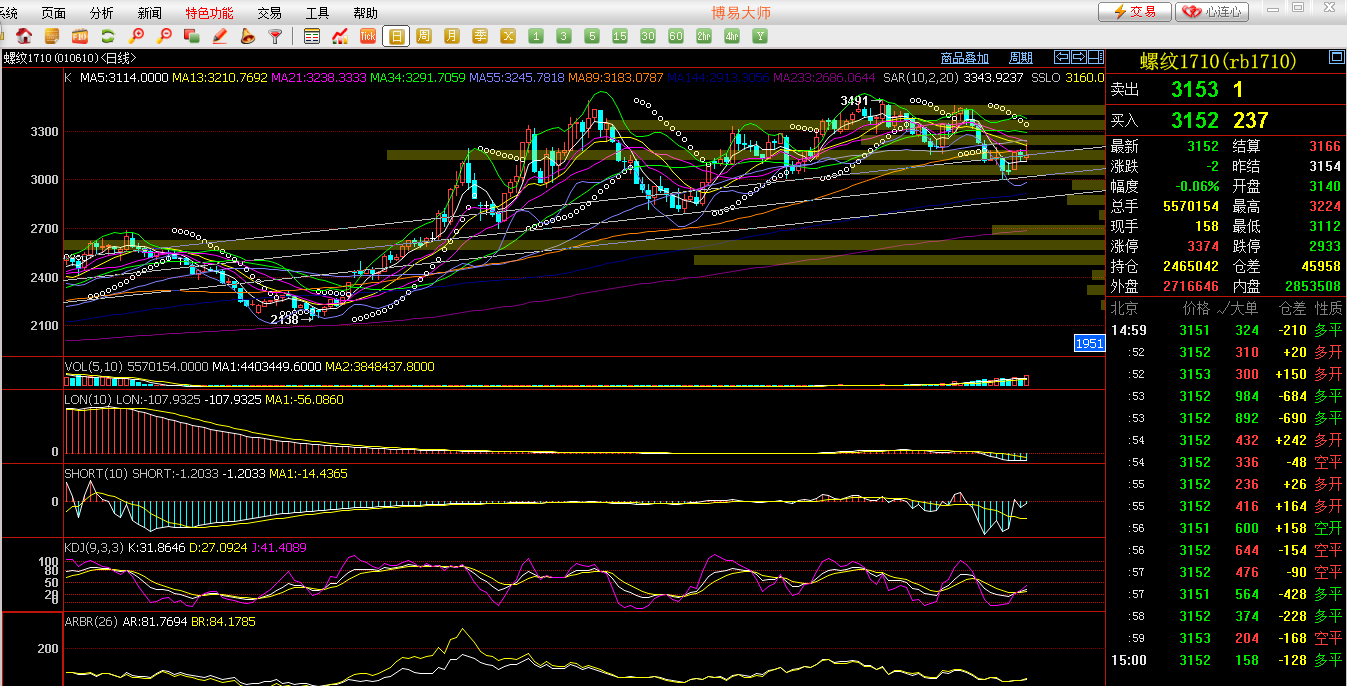Click the 心连心 hearts button
Screen dimensions: 1347x686
point(1213,12)
